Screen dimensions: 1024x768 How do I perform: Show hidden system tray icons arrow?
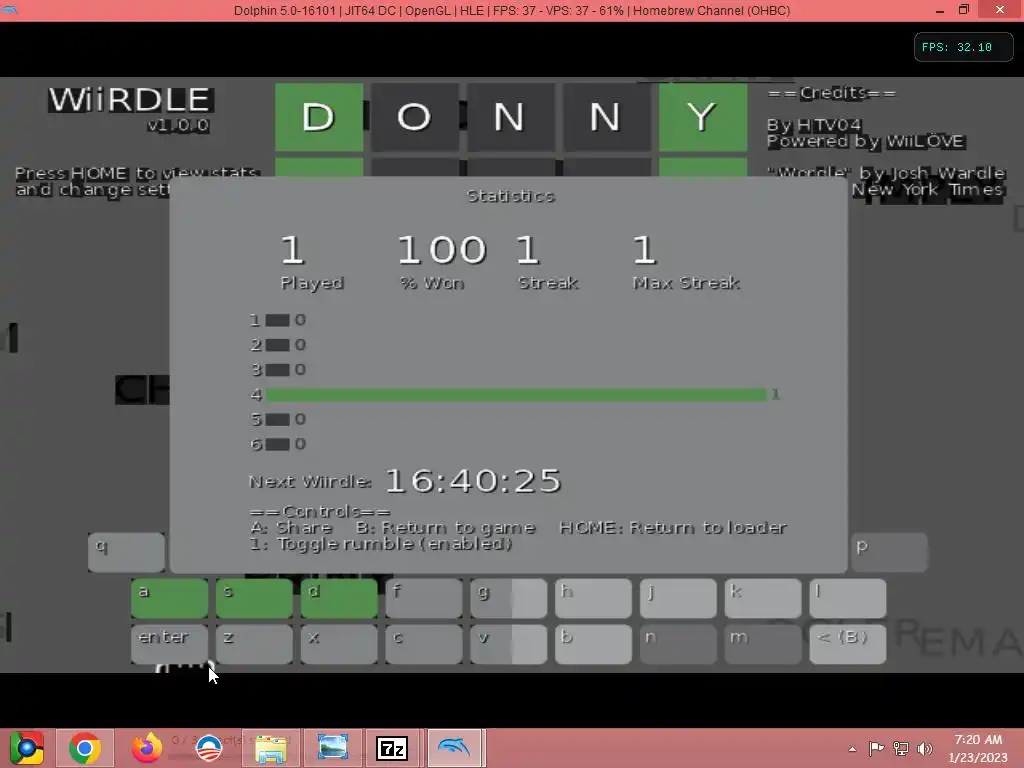click(x=852, y=749)
